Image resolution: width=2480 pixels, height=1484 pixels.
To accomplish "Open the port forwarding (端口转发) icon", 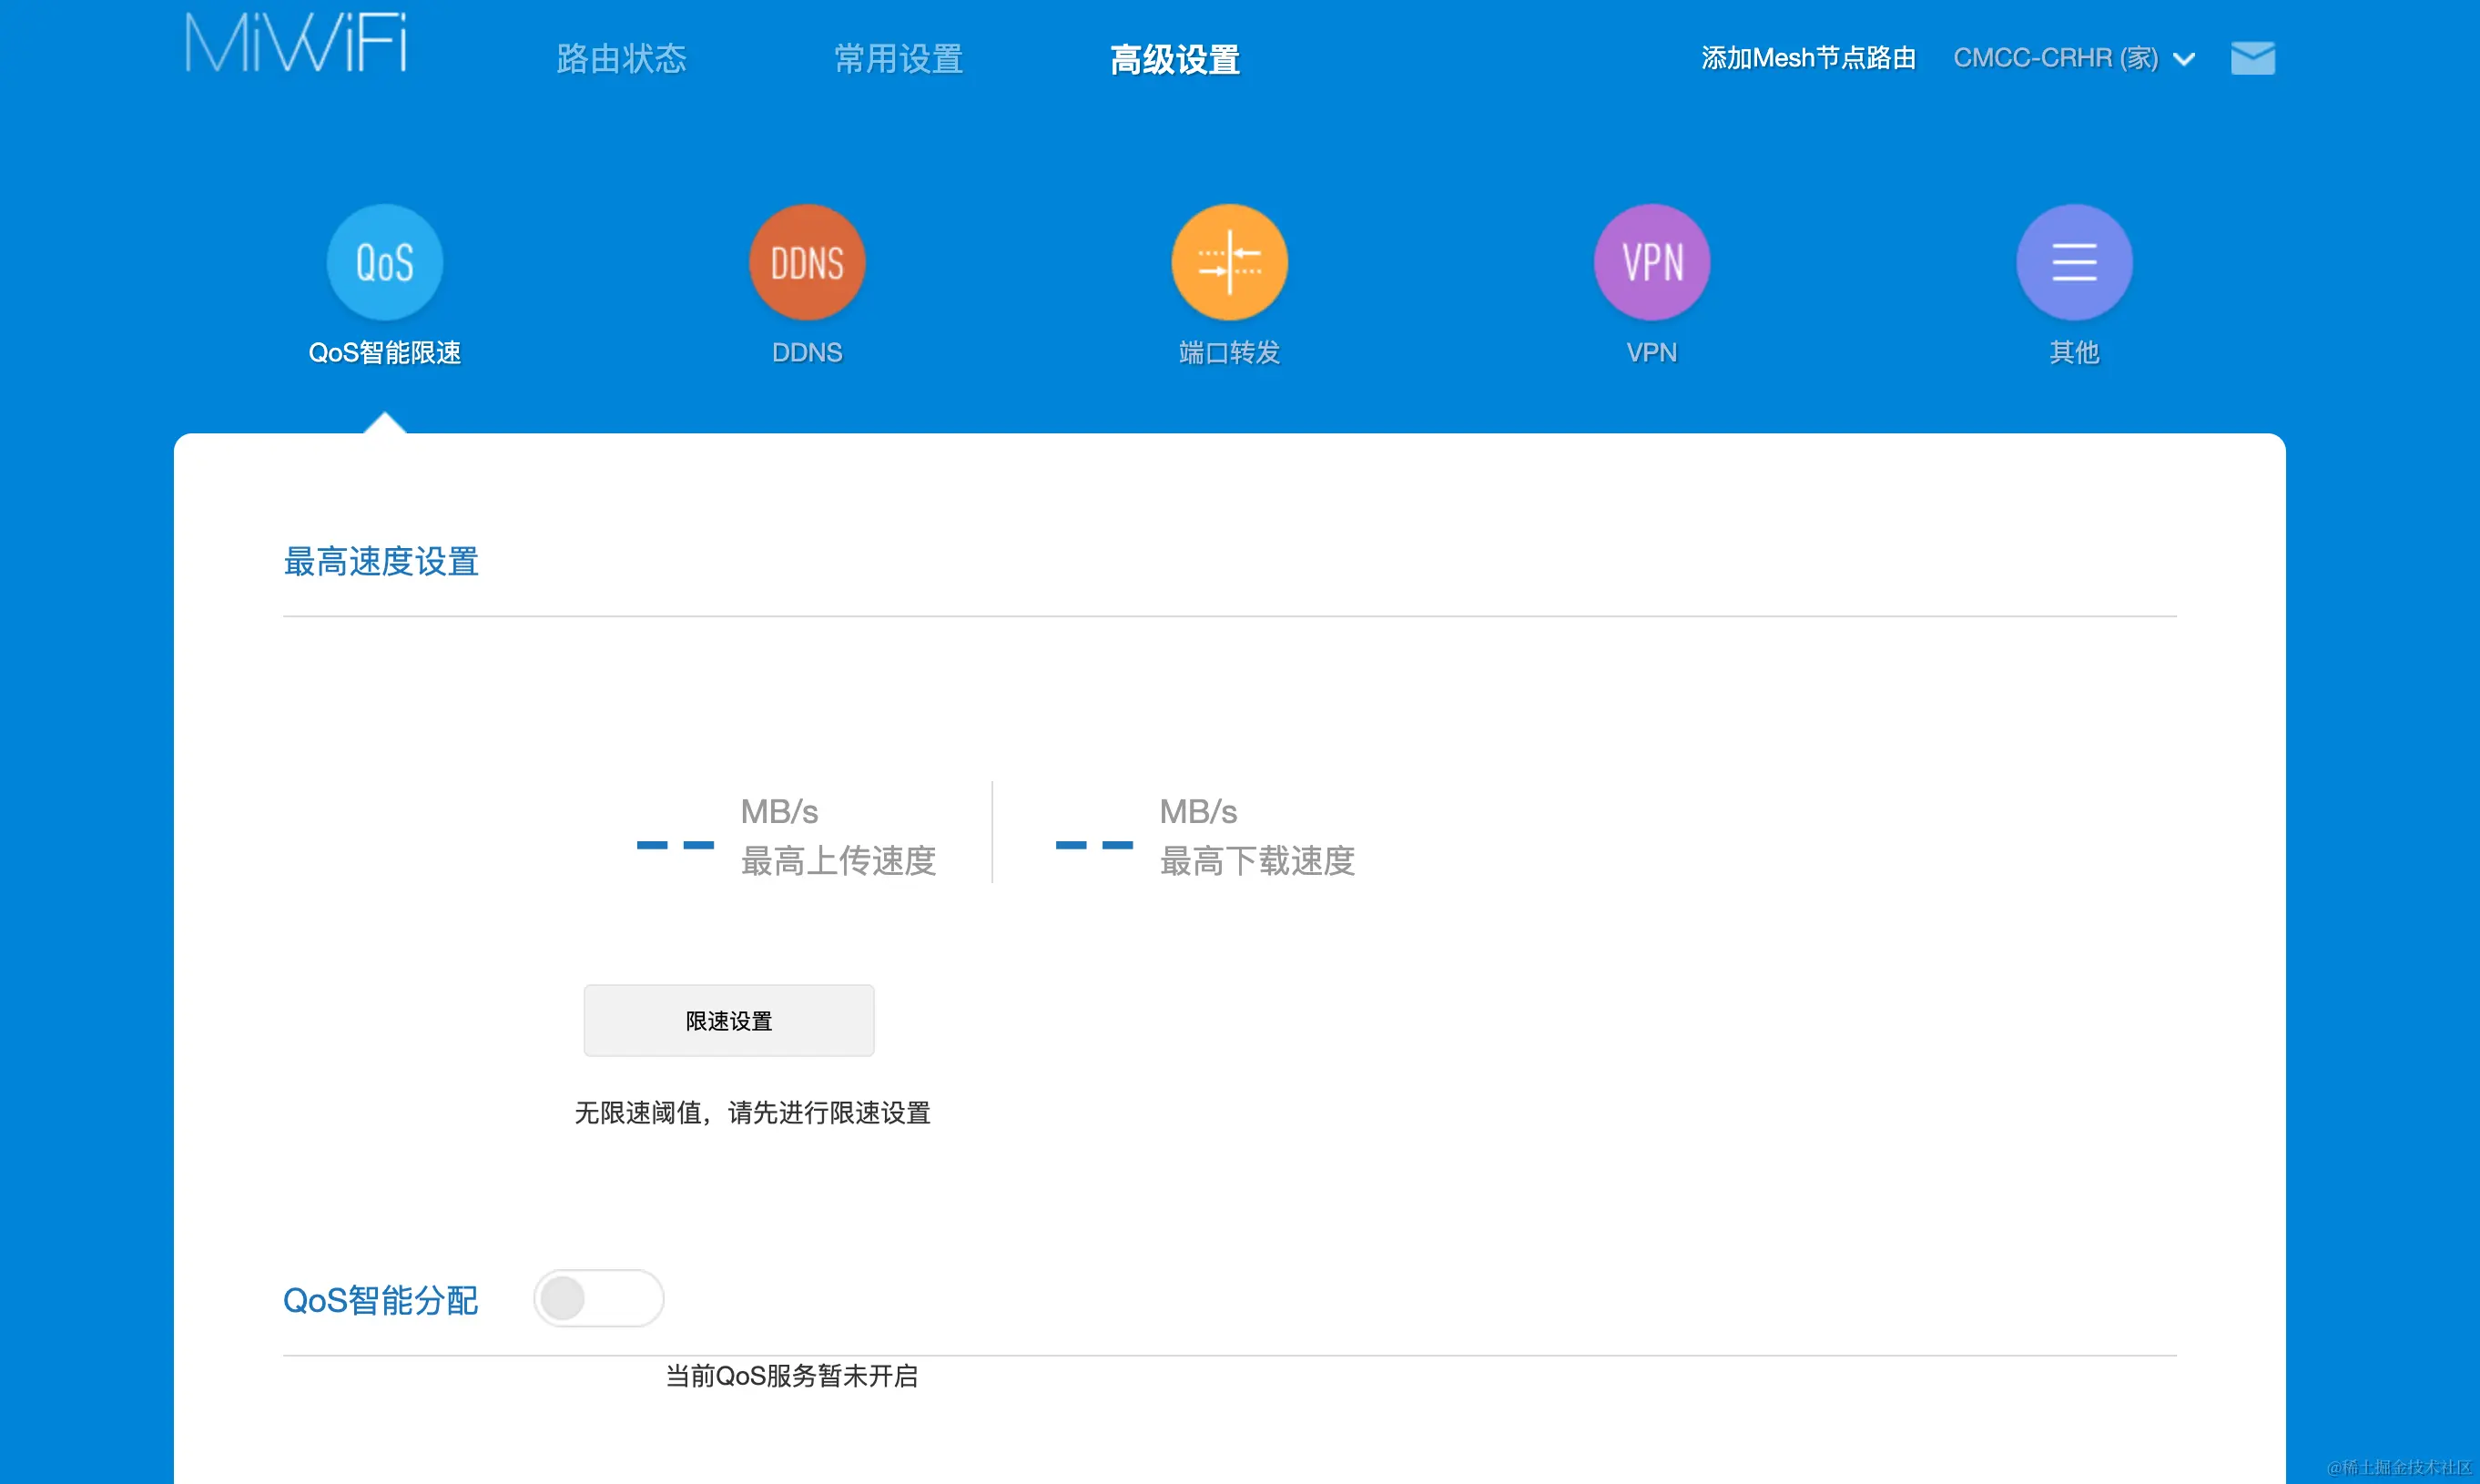I will click(1229, 263).
